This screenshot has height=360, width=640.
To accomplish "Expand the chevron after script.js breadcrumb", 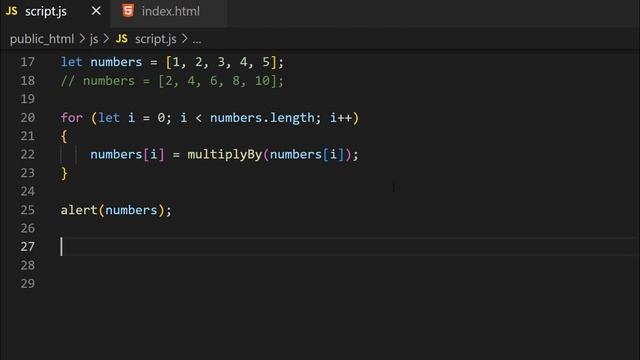I will coord(184,39).
